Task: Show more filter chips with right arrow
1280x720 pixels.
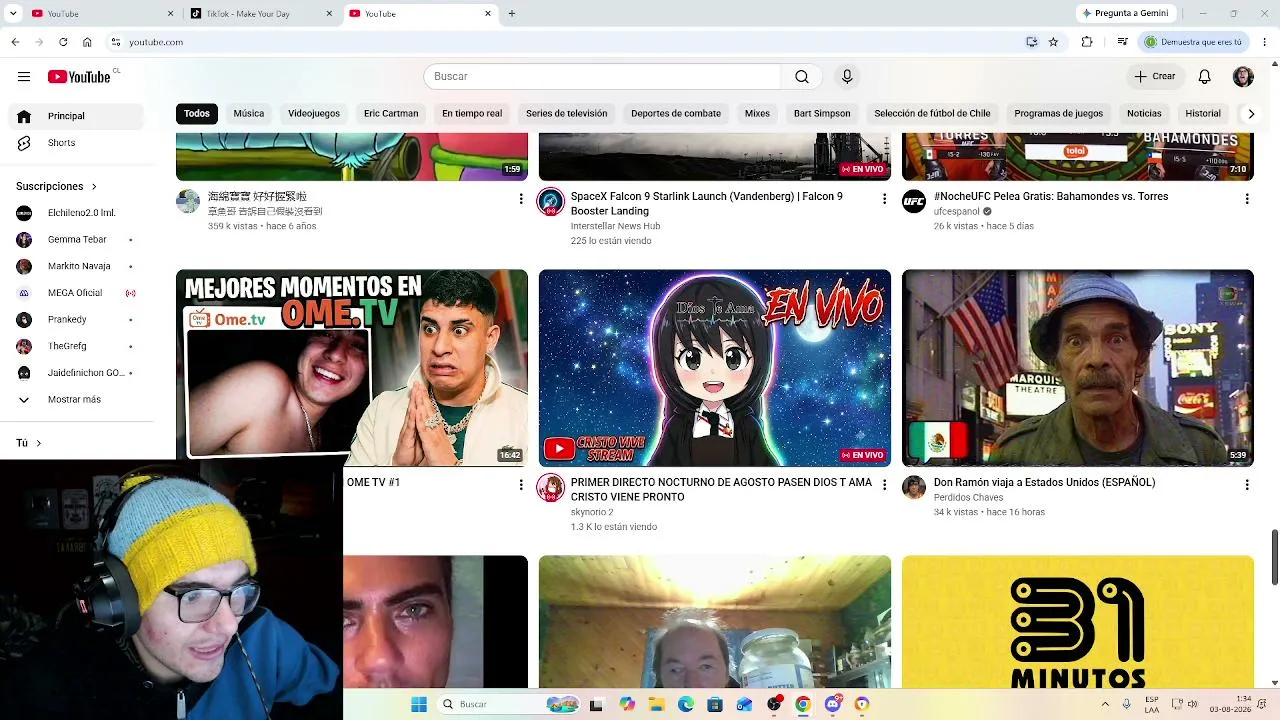Action: pyautogui.click(x=1250, y=114)
